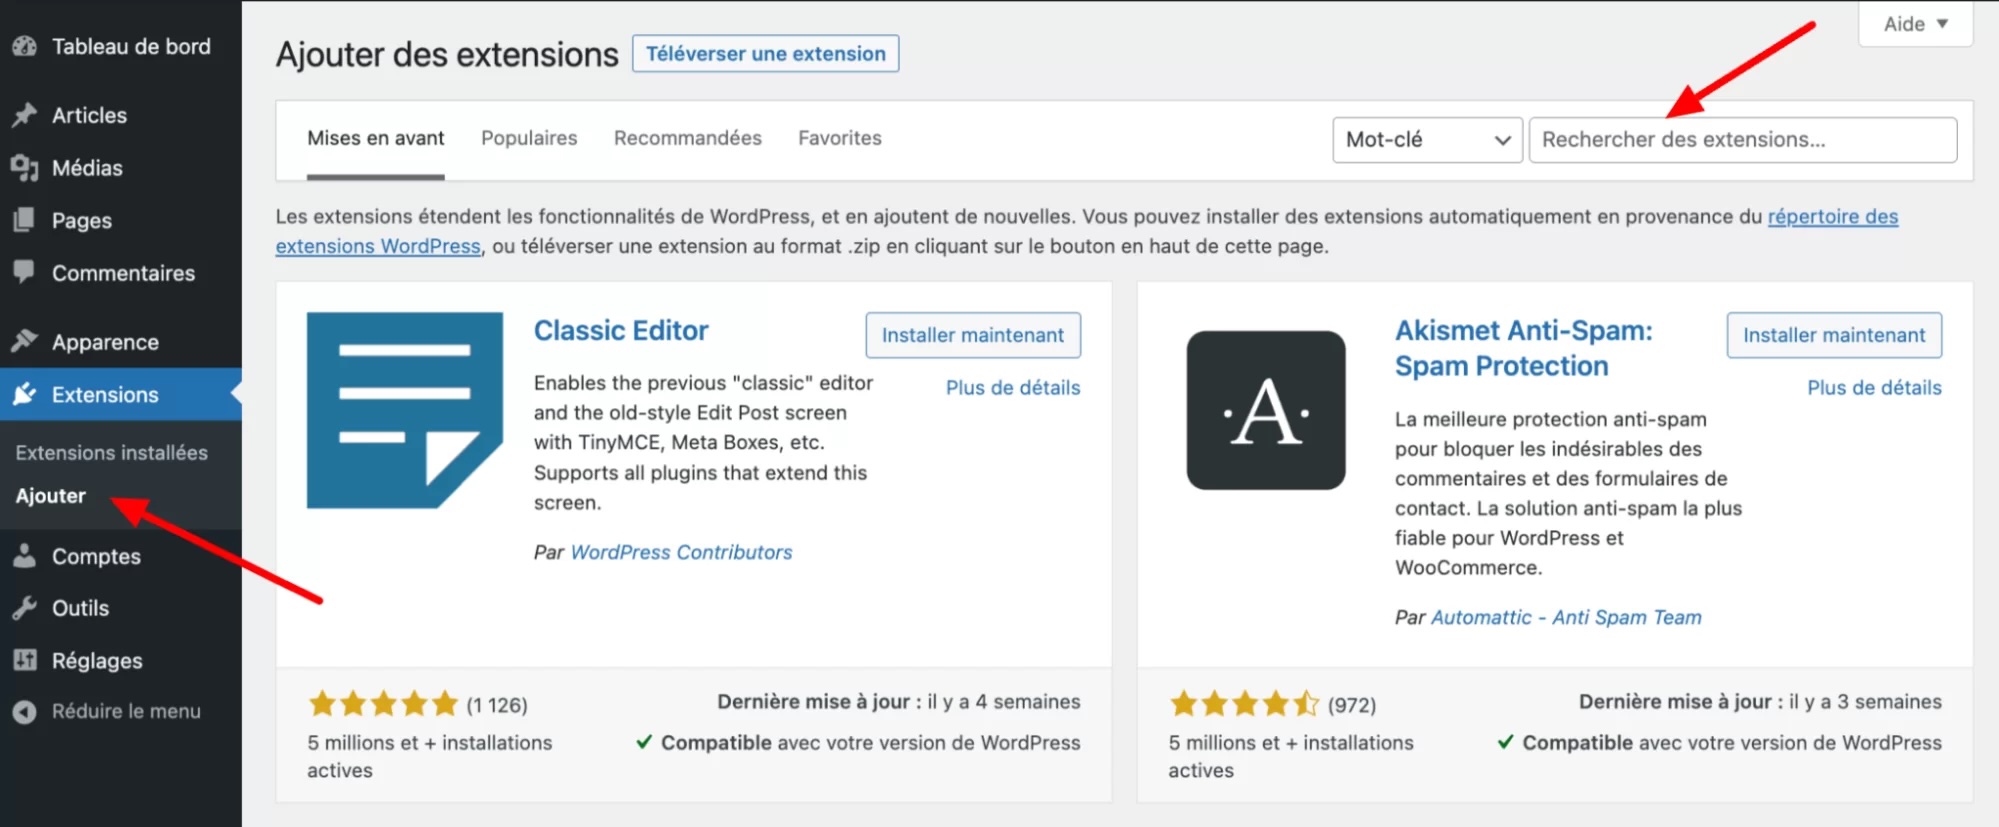Expand the Aide help panel
Viewport: 1999px width, 827px height.
click(1915, 24)
